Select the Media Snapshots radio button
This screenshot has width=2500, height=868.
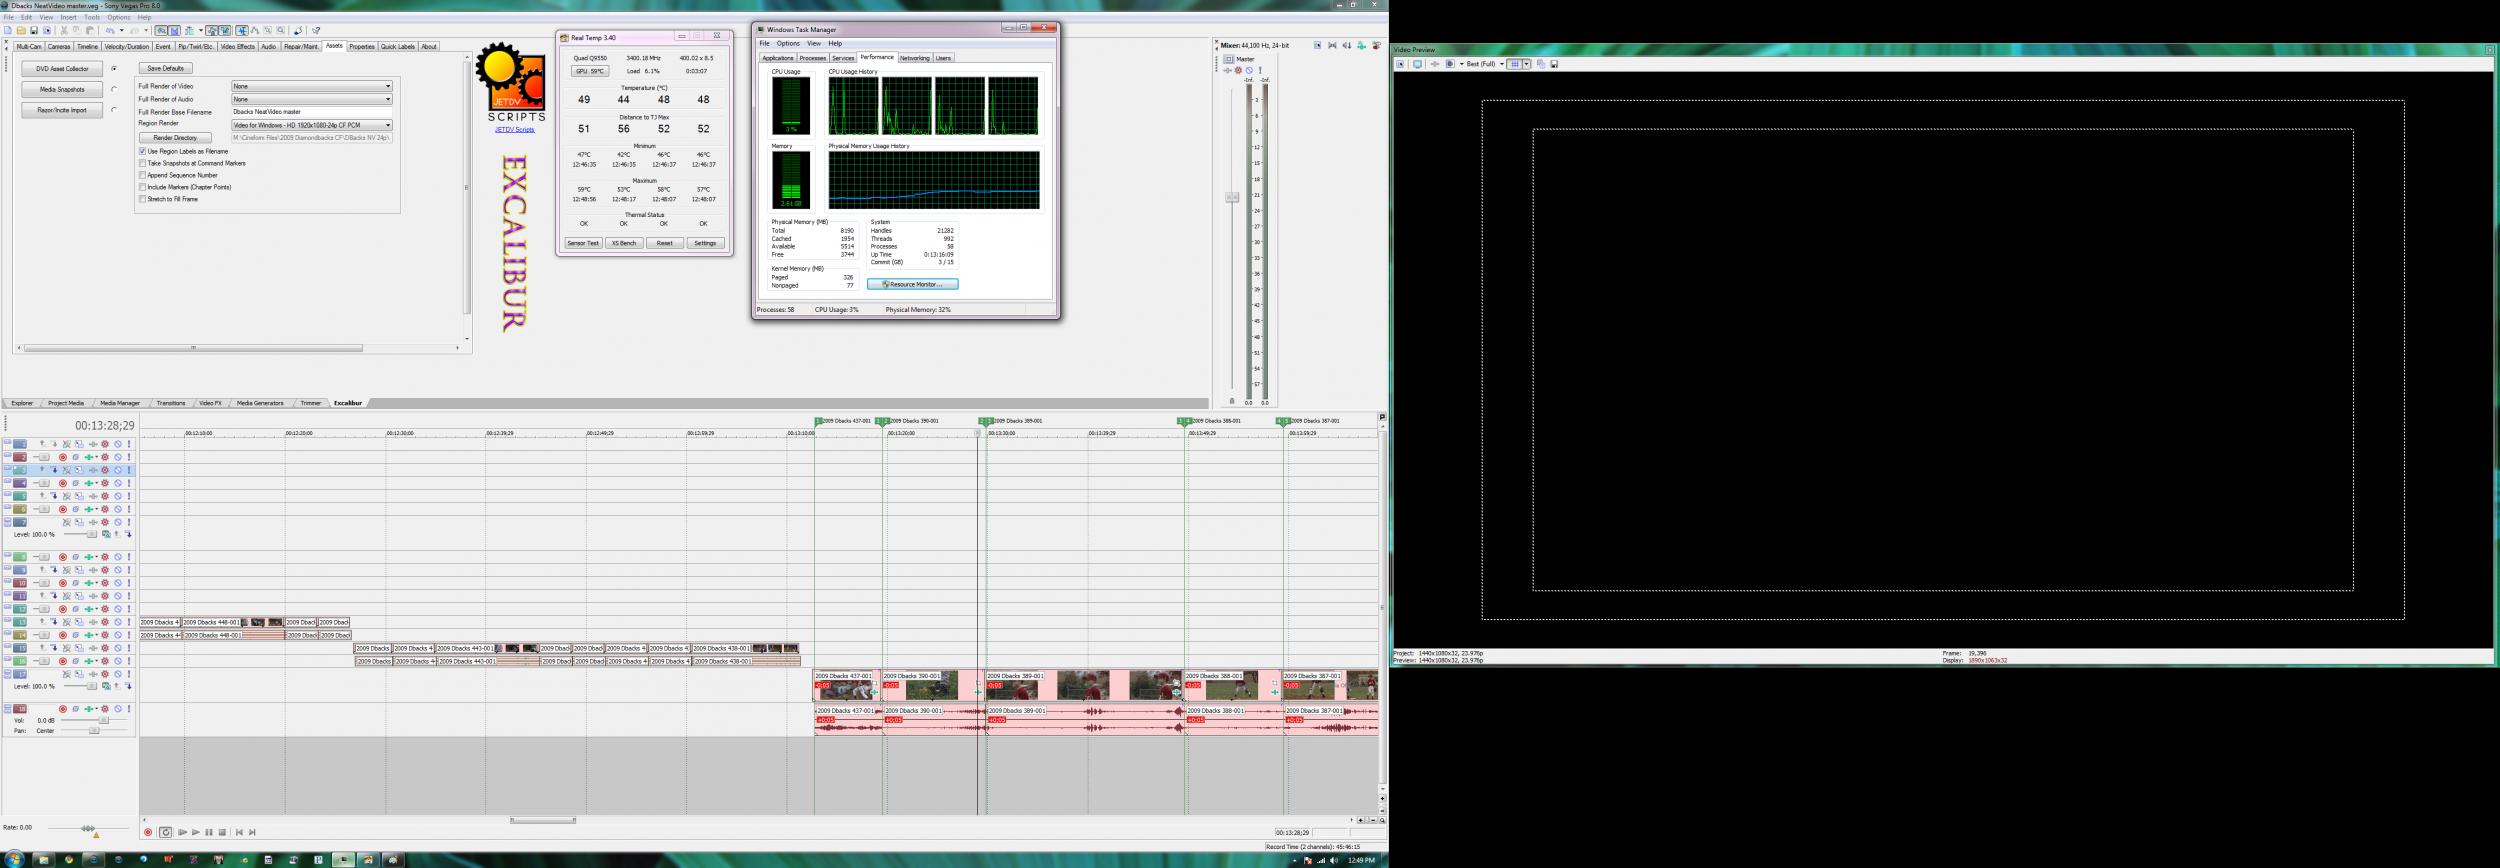[114, 89]
